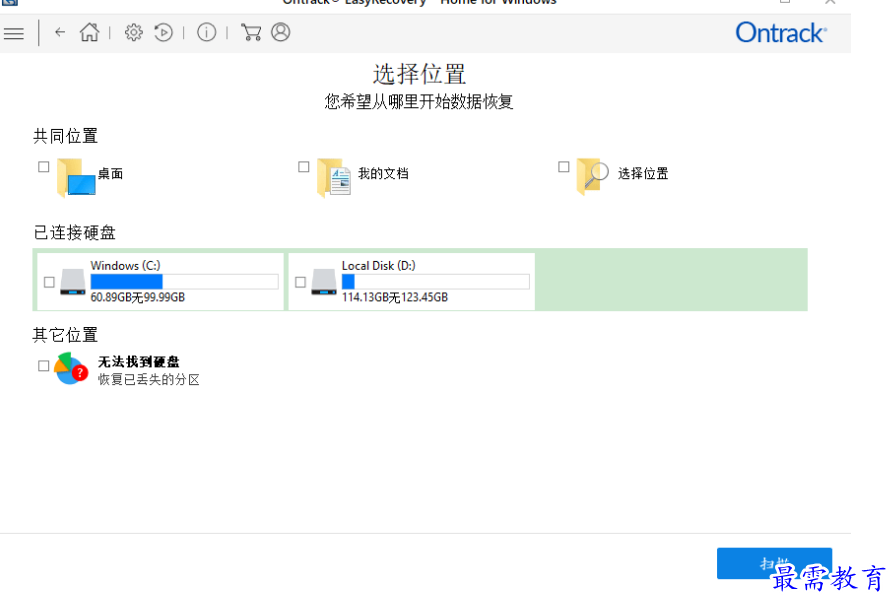The width and height of the screenshot is (894, 610).
Task: Select the Desktop folder icon
Action: 76,177
